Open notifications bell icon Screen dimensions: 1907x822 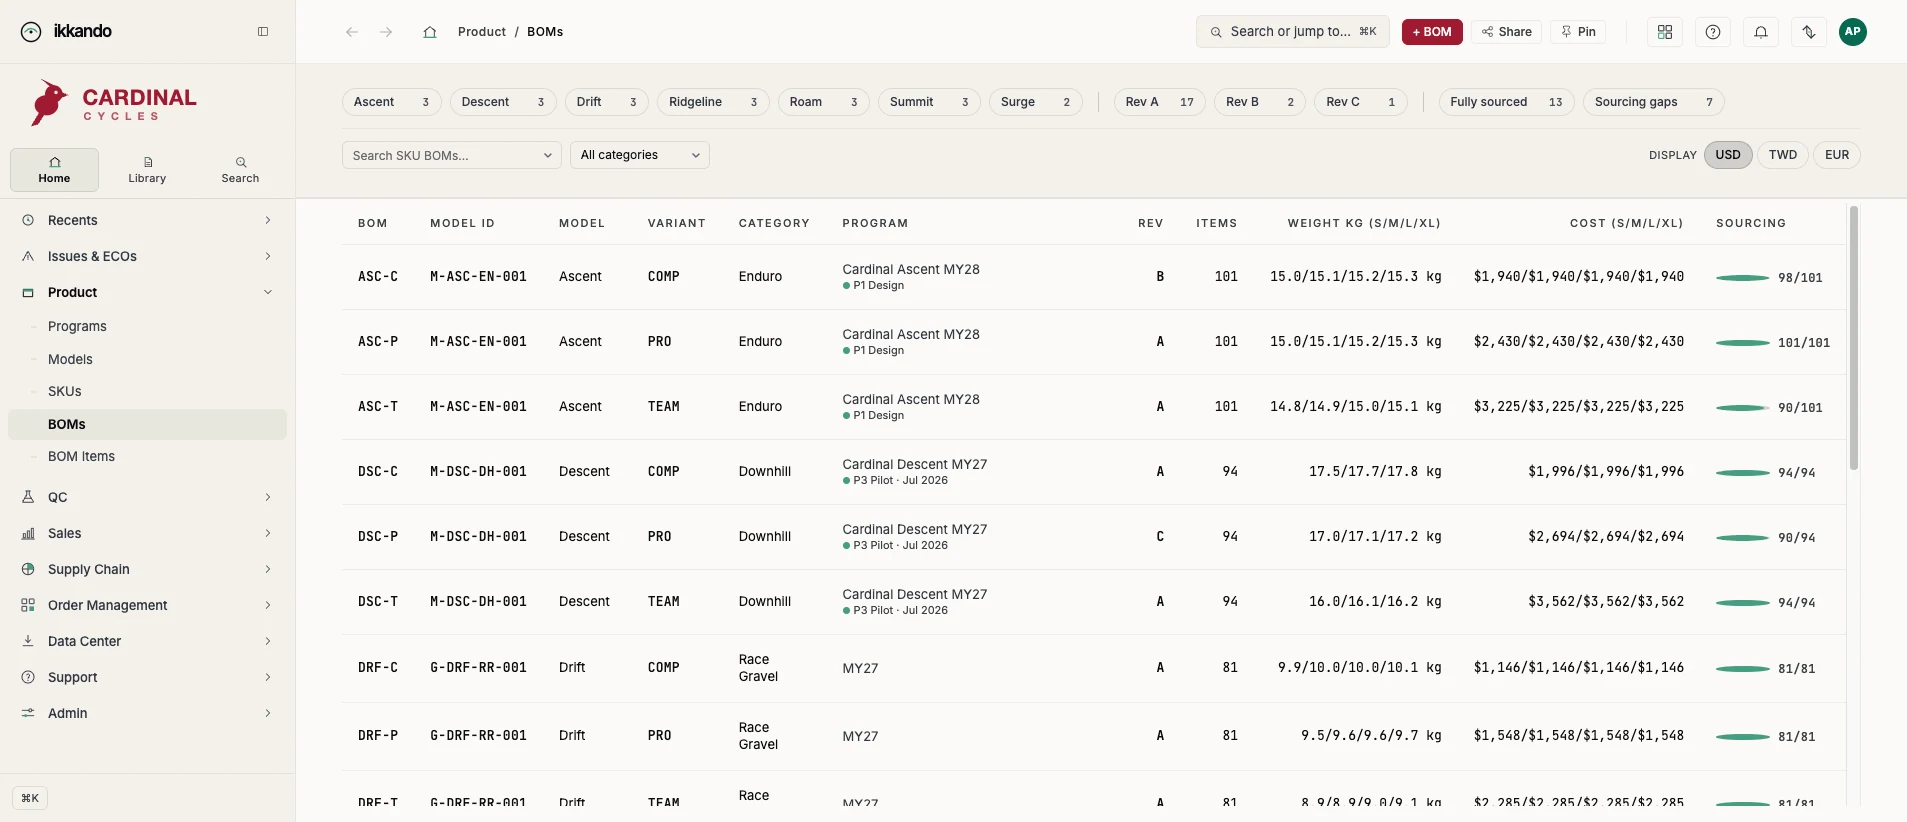click(1761, 32)
